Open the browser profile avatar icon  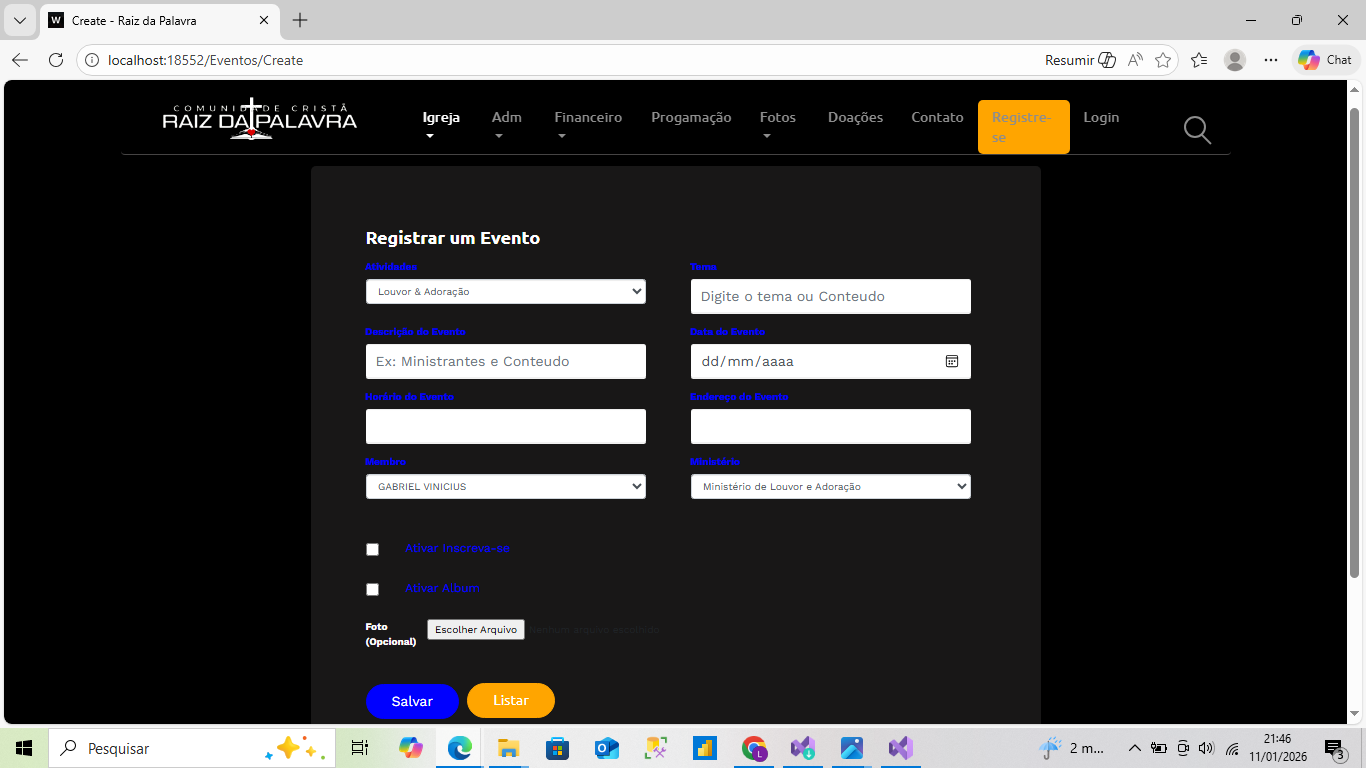tap(1235, 60)
